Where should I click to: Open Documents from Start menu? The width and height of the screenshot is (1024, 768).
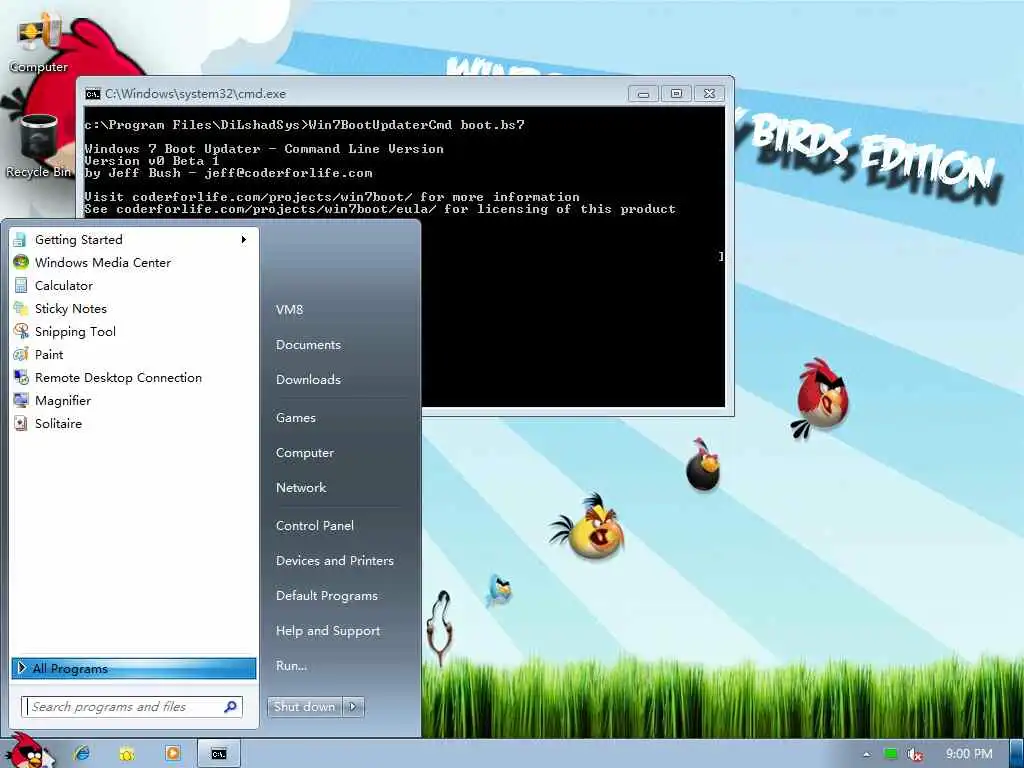tap(308, 345)
